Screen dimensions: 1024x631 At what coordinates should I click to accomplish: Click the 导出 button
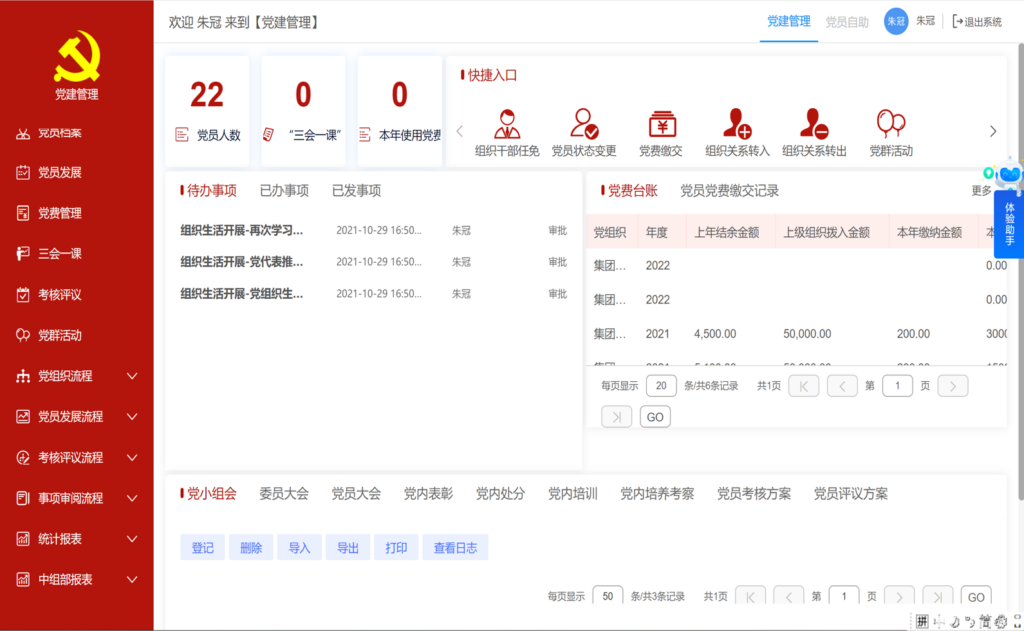pyautogui.click(x=347, y=548)
